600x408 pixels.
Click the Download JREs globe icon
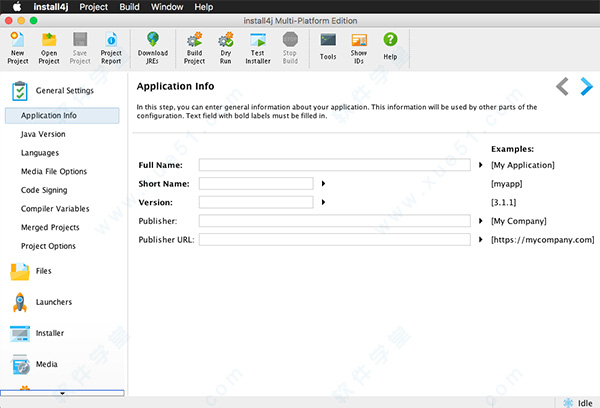coord(153,40)
